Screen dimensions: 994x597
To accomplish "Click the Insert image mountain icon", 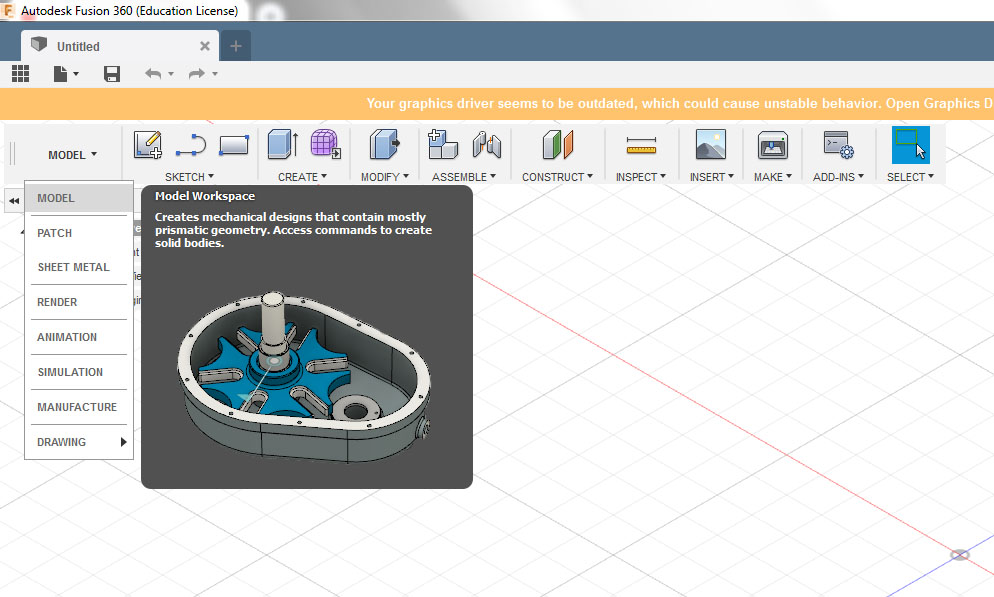I will (x=711, y=144).
